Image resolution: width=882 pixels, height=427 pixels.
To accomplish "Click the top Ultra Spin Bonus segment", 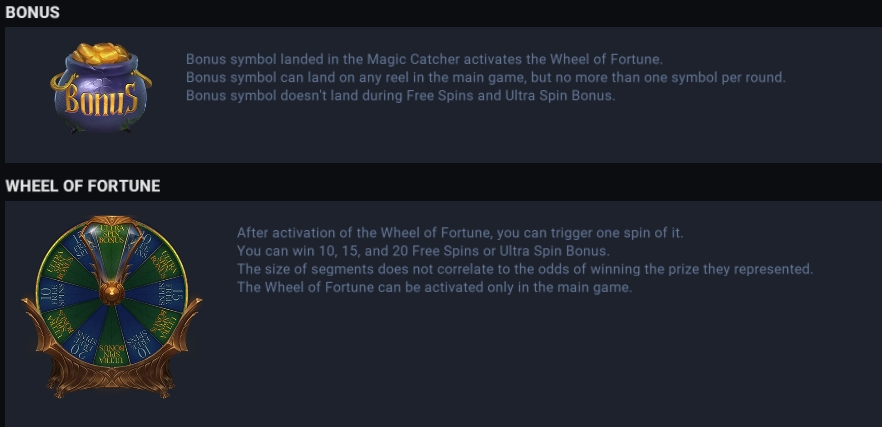I will 112,234.
